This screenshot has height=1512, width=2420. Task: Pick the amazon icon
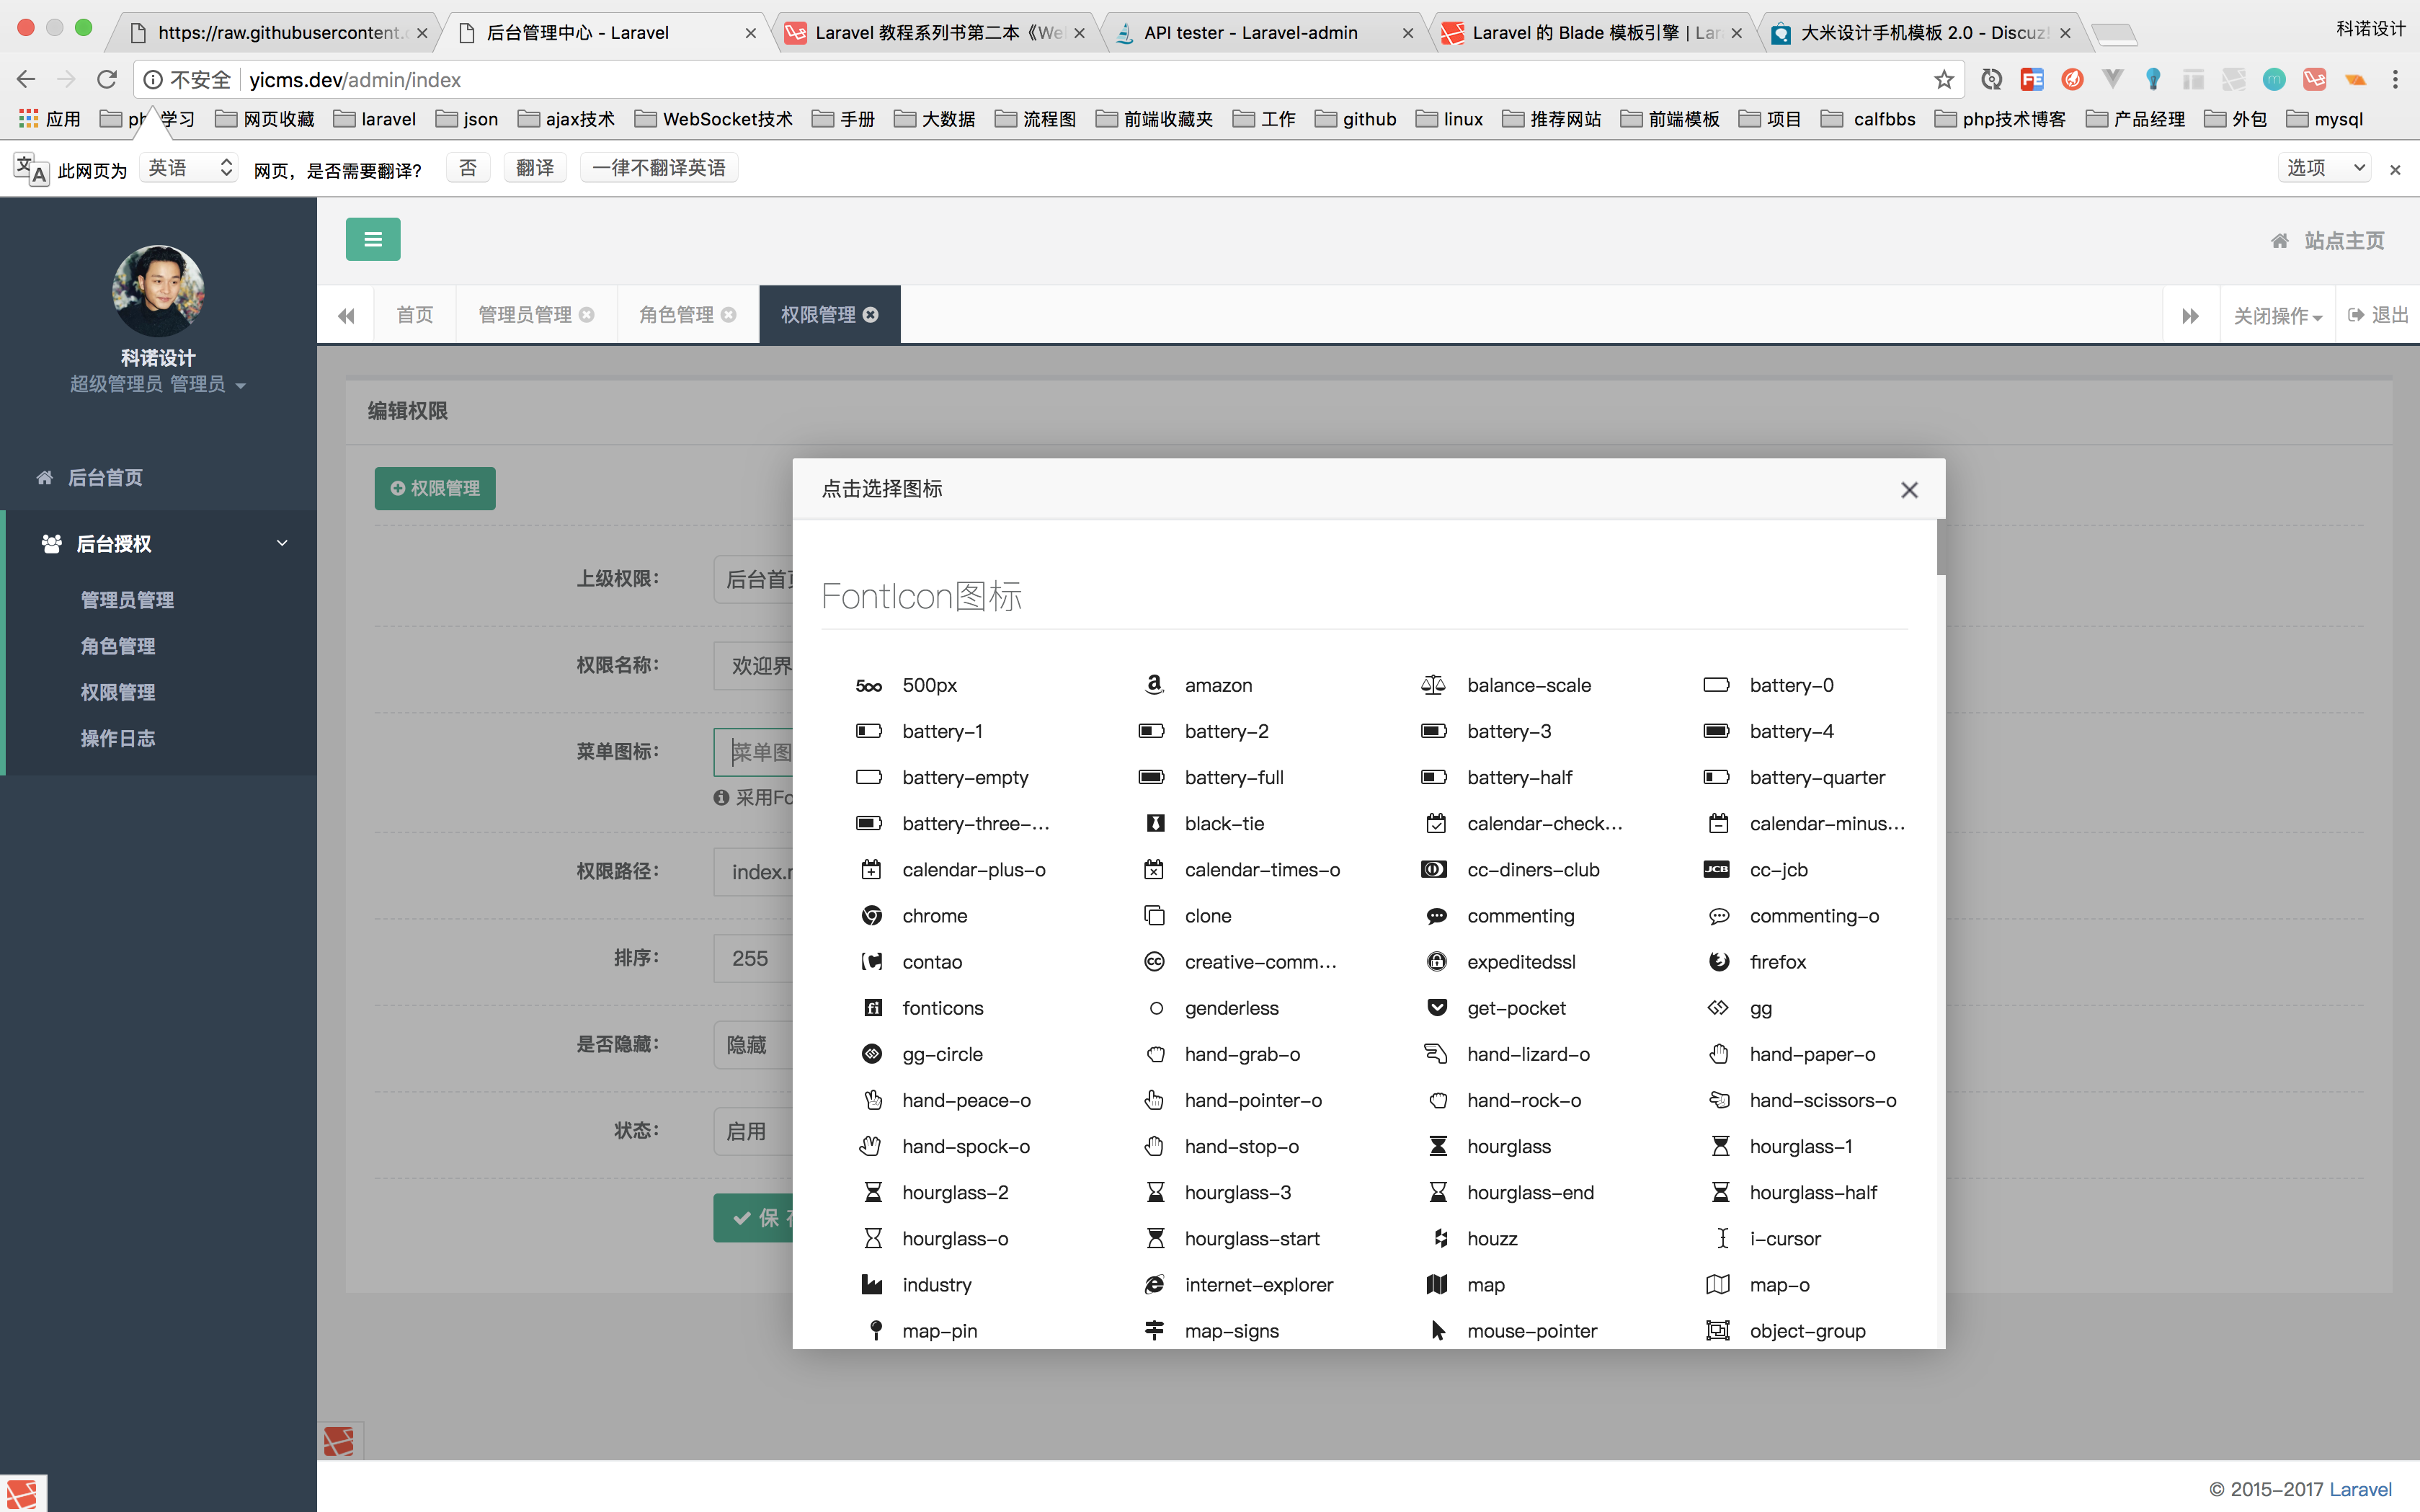pos(1216,685)
